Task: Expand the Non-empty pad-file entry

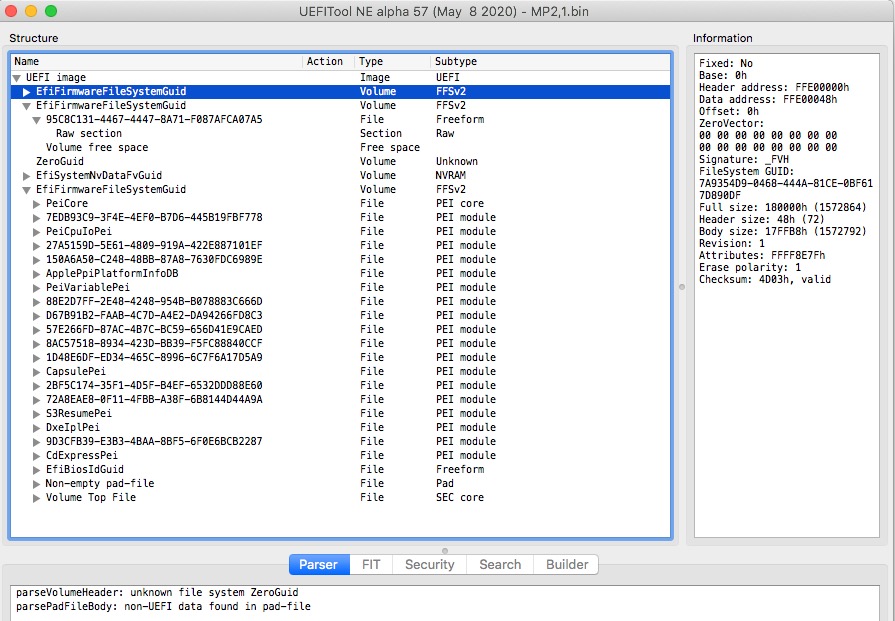Action: [x=37, y=483]
